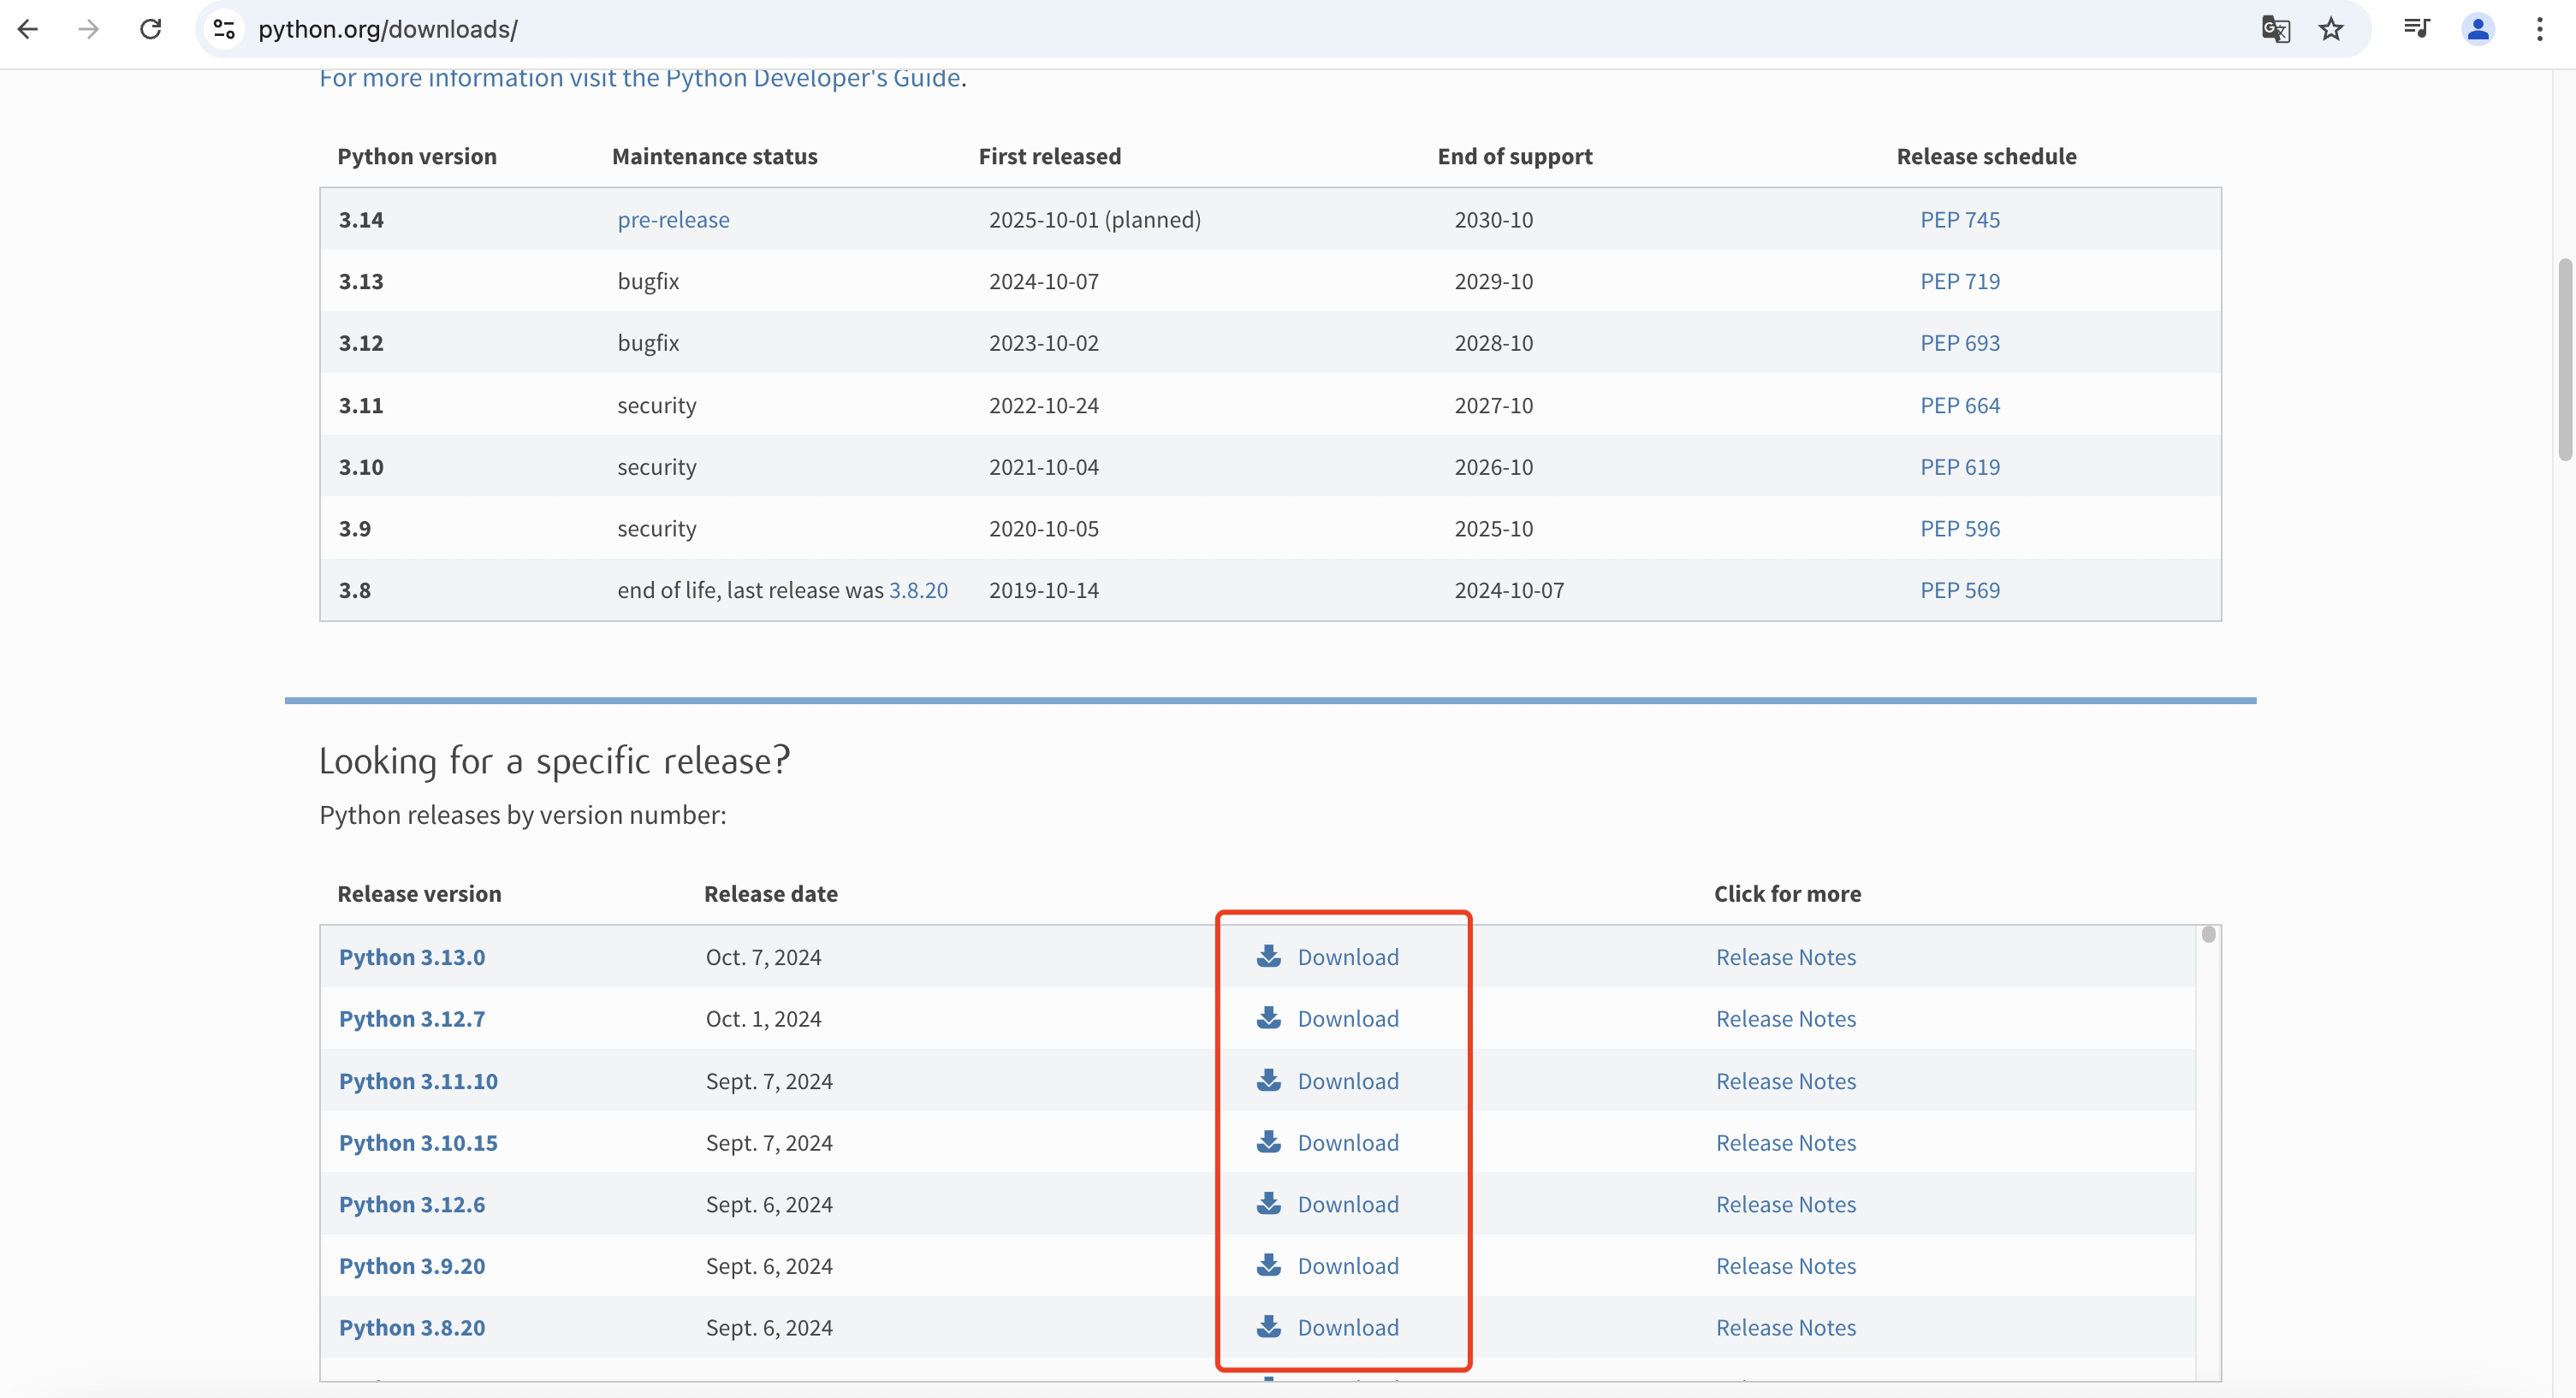Click Download text for Python 3.12.7
The width and height of the screenshot is (2576, 1398).
1348,1019
